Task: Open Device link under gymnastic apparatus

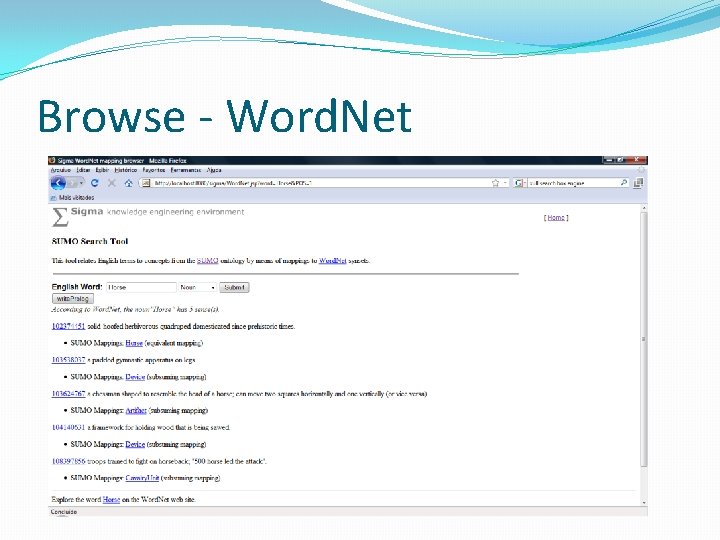Action: click(x=135, y=377)
